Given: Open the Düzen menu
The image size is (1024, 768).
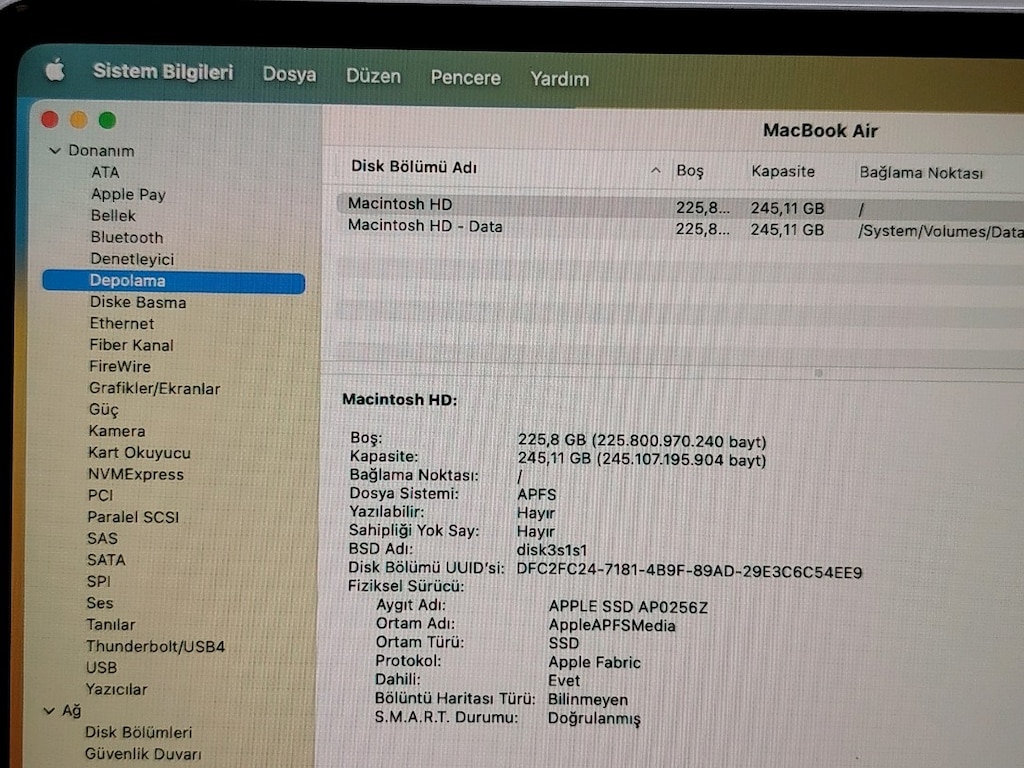Looking at the screenshot, I should click(373, 76).
